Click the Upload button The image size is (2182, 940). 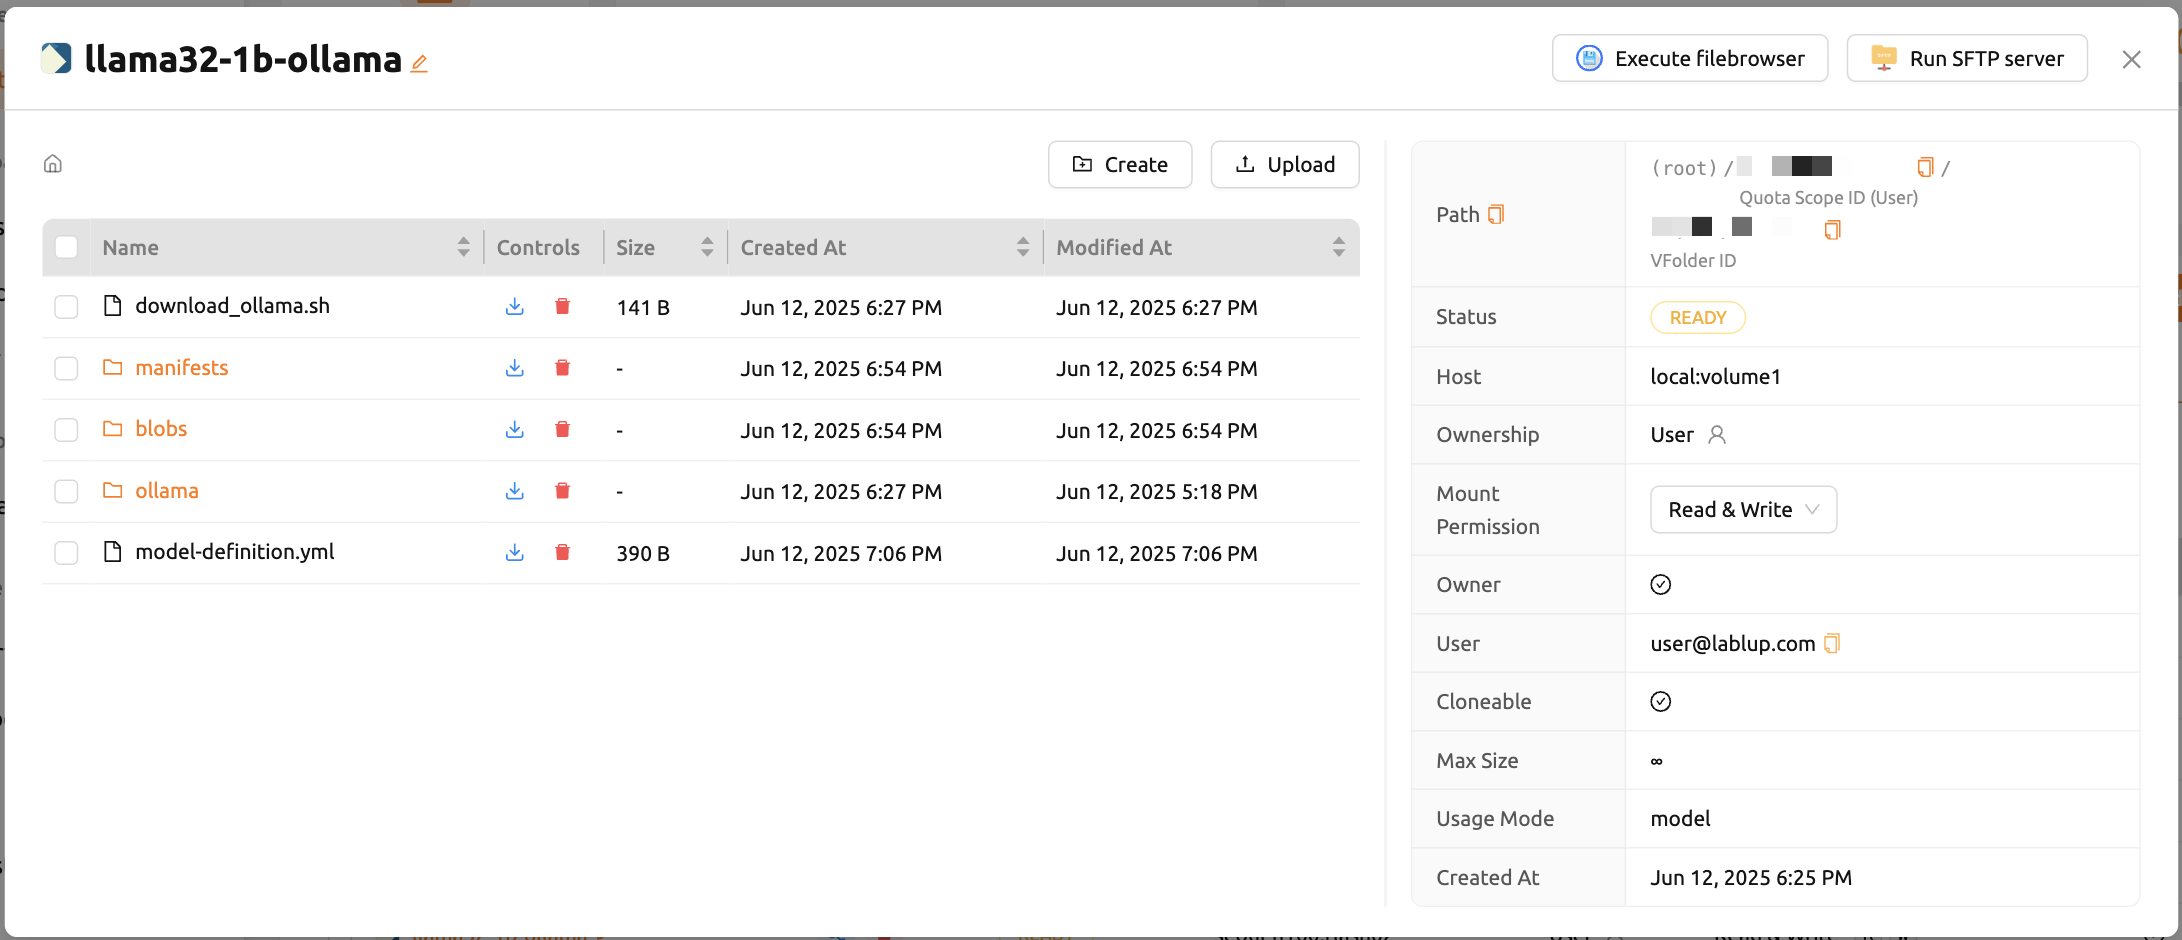1285,164
